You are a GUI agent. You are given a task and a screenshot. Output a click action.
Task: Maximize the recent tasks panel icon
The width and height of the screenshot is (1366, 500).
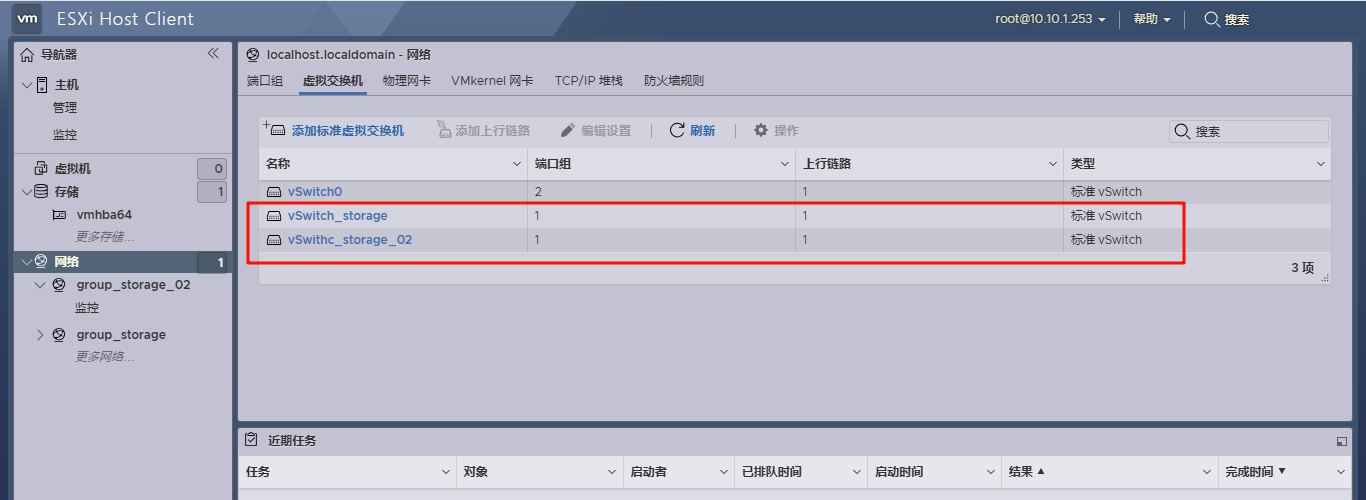pos(1341,441)
